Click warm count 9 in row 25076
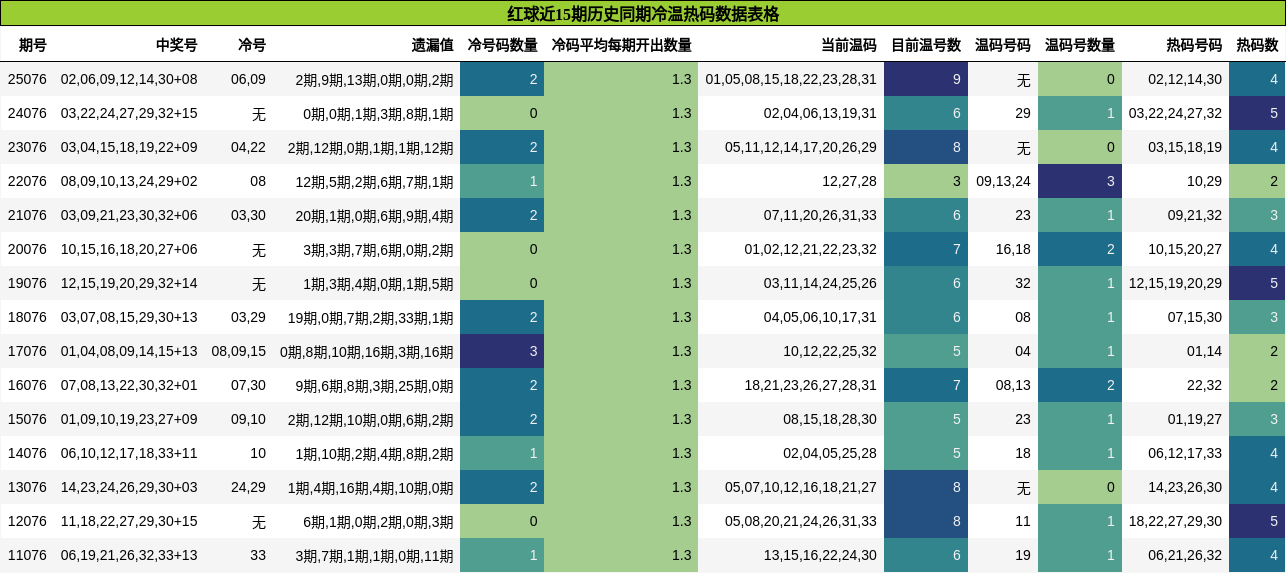Viewport: 1286px width, 573px height. (x=926, y=79)
